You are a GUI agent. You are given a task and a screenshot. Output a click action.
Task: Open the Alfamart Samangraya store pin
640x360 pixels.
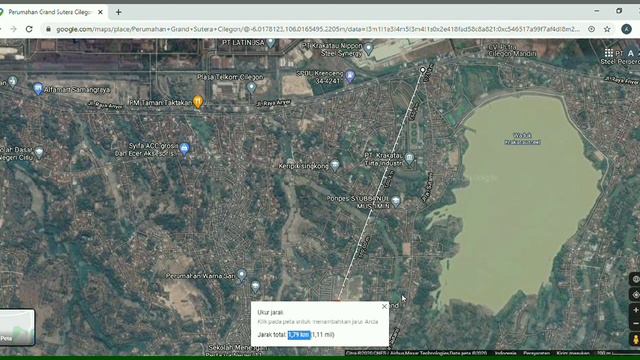point(38,88)
